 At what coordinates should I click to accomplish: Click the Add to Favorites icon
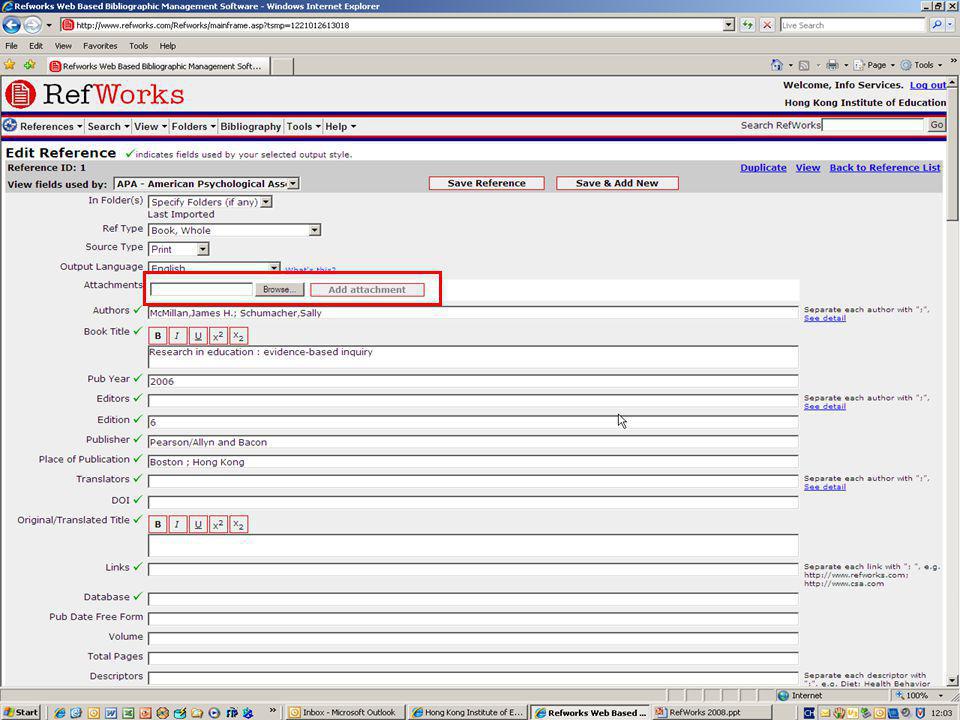point(29,65)
